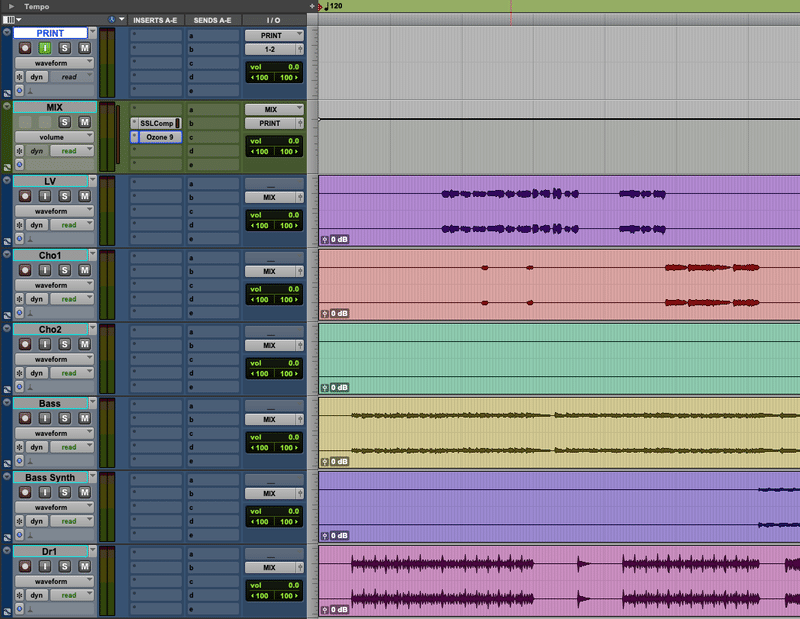800x619 pixels.
Task: Freeze the Bass track snowflake icon
Action: coord(19,447)
